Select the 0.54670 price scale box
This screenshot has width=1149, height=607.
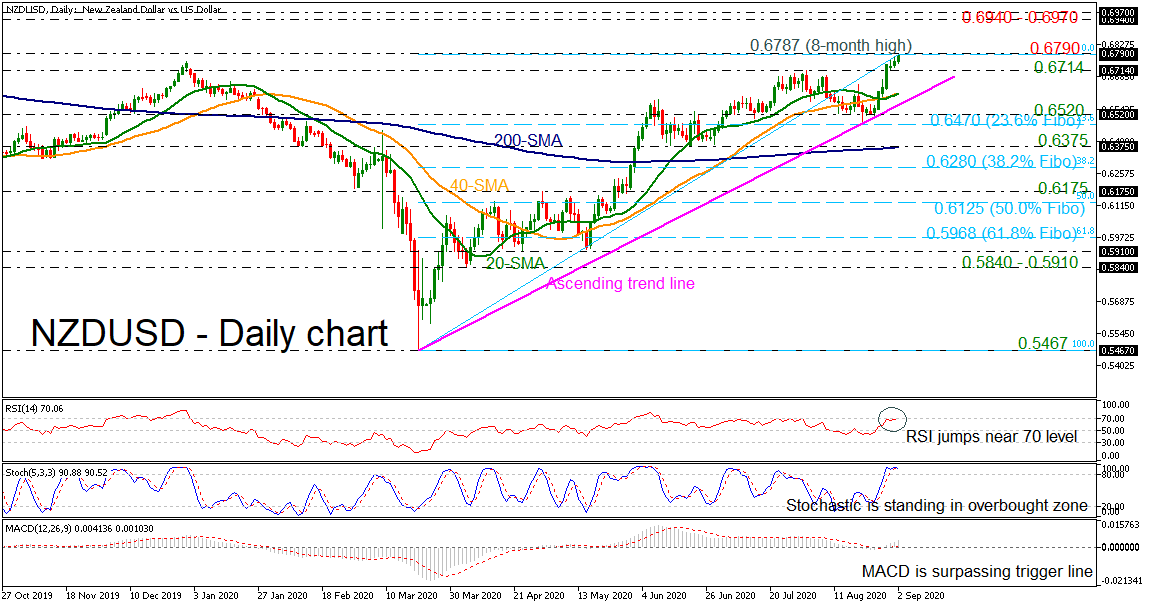click(1117, 350)
